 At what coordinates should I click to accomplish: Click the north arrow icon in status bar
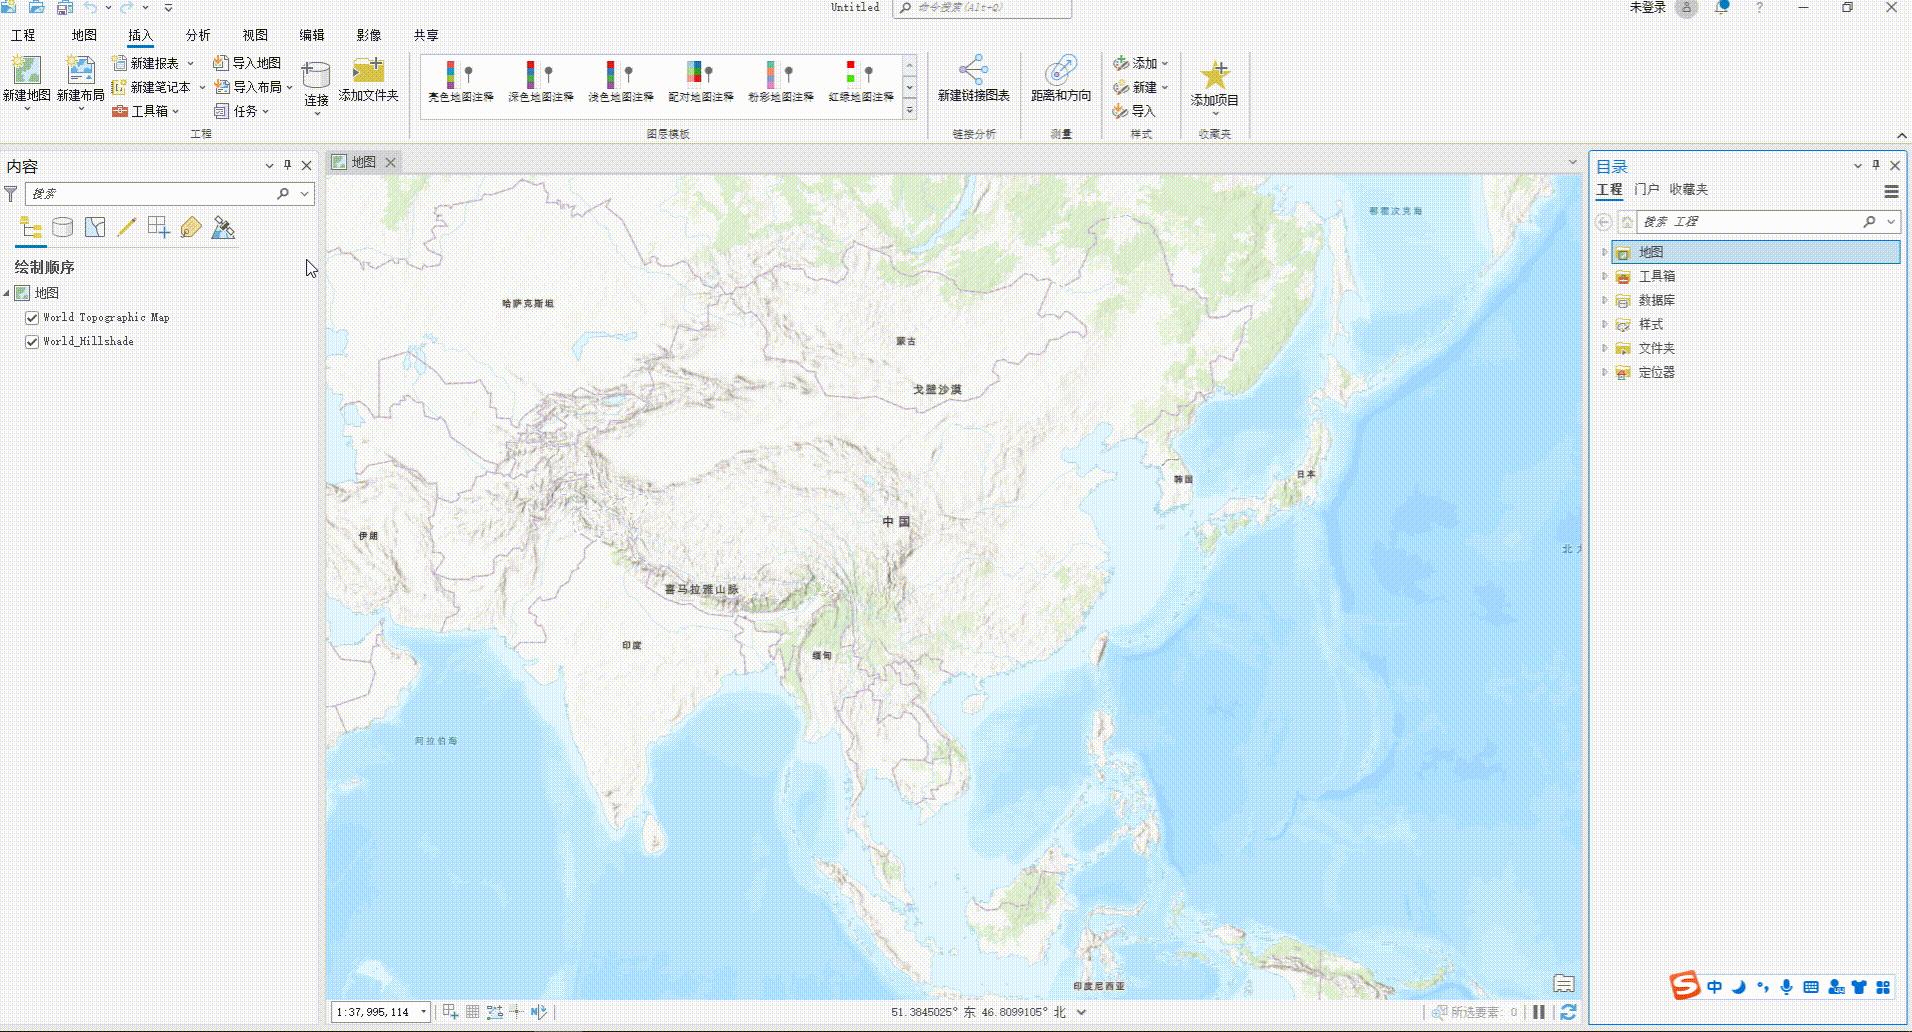540,1011
